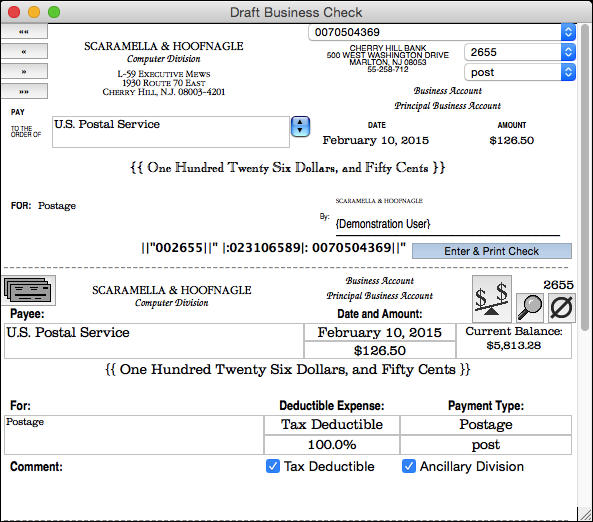Click the dollar balance scale icon

pos(492,299)
